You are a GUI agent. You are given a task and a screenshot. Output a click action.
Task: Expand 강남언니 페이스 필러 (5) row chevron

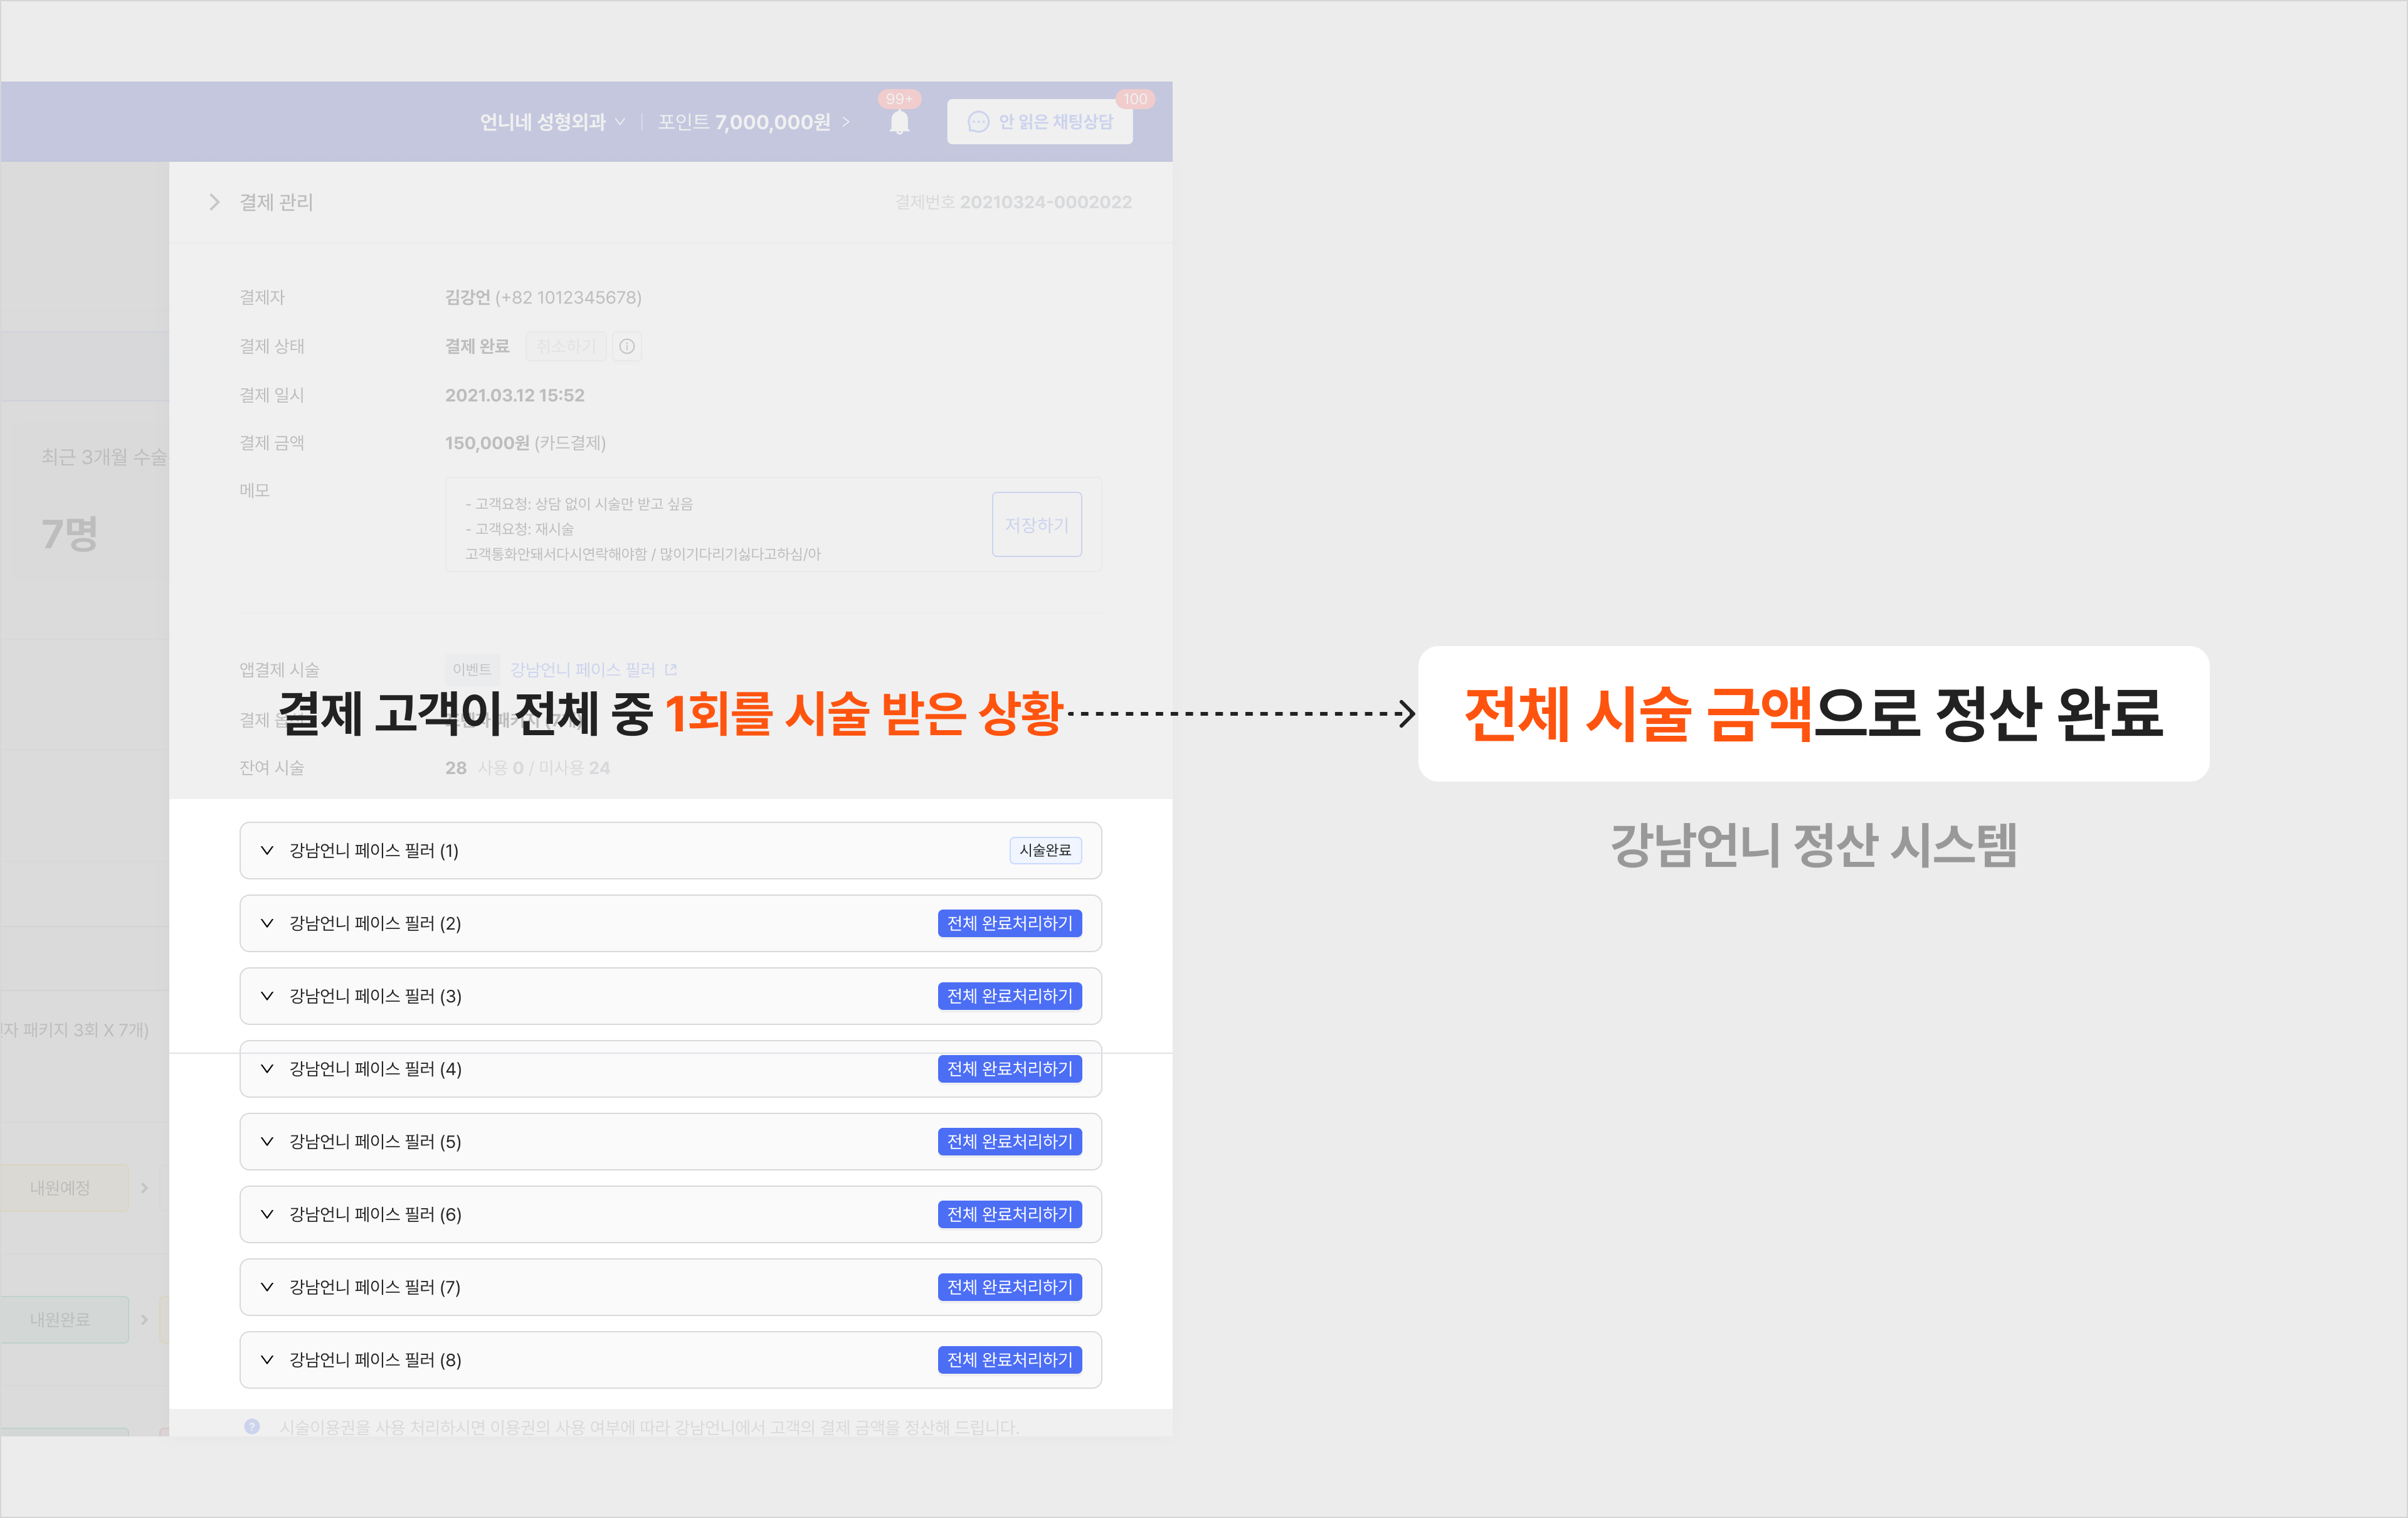click(267, 1141)
